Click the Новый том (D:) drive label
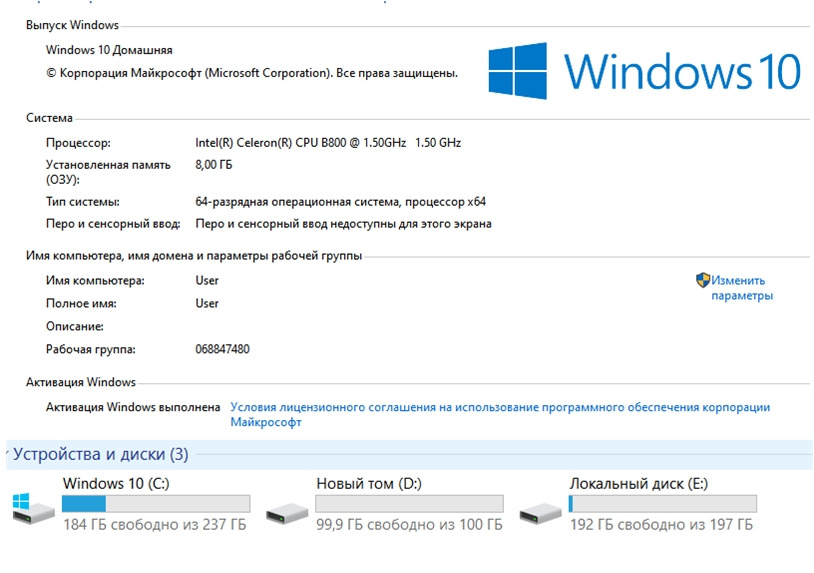 tap(368, 484)
